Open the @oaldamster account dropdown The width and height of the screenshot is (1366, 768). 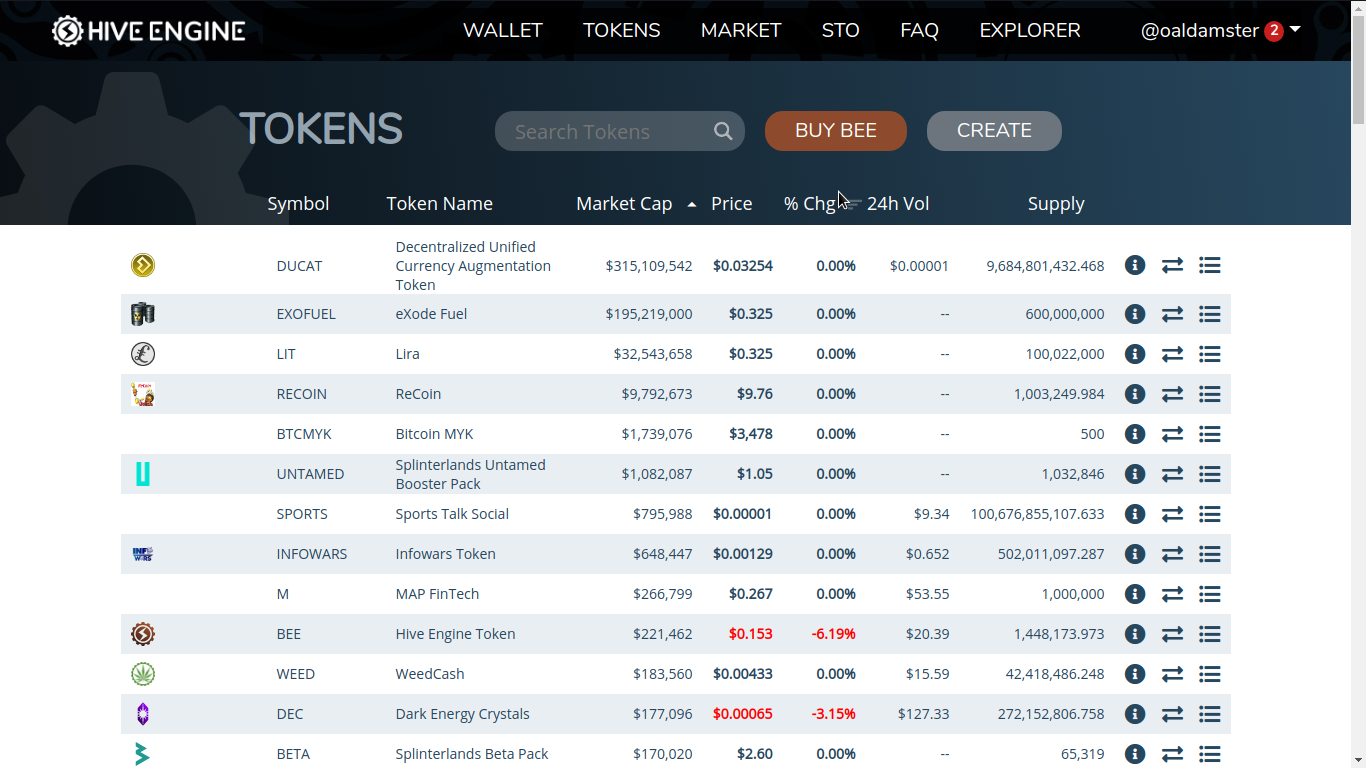pos(1220,30)
